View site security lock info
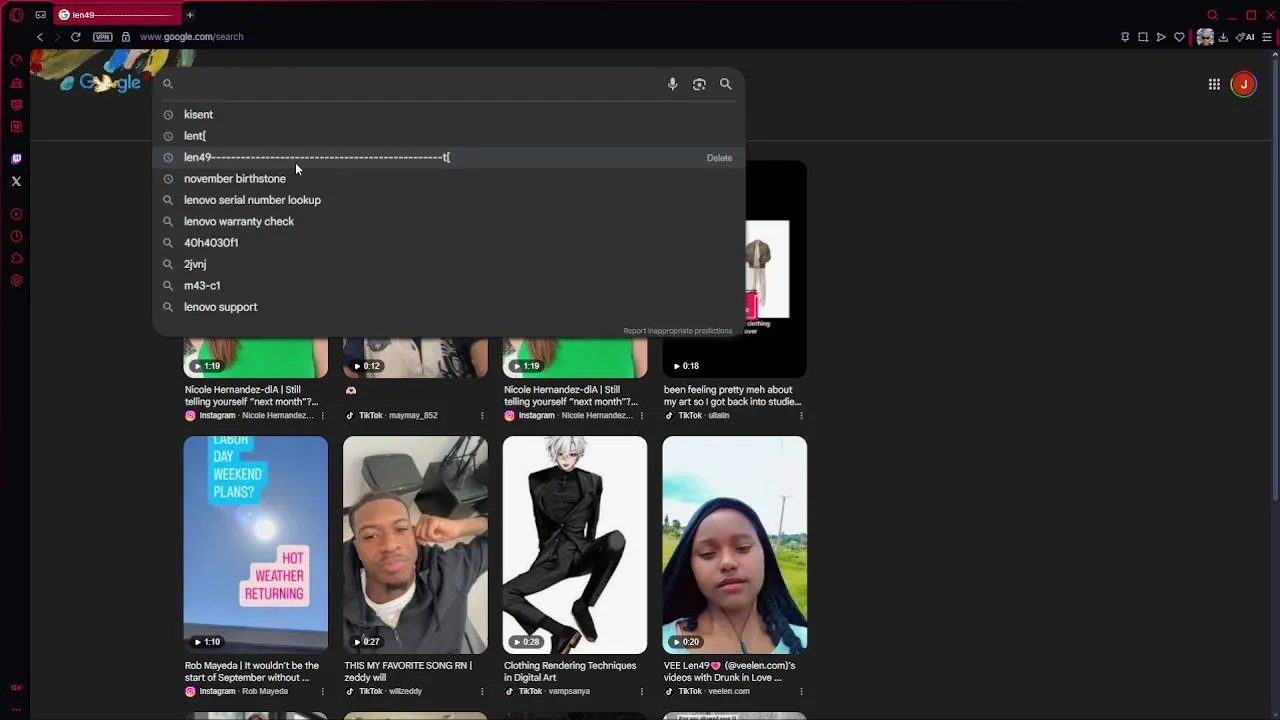 [x=125, y=37]
